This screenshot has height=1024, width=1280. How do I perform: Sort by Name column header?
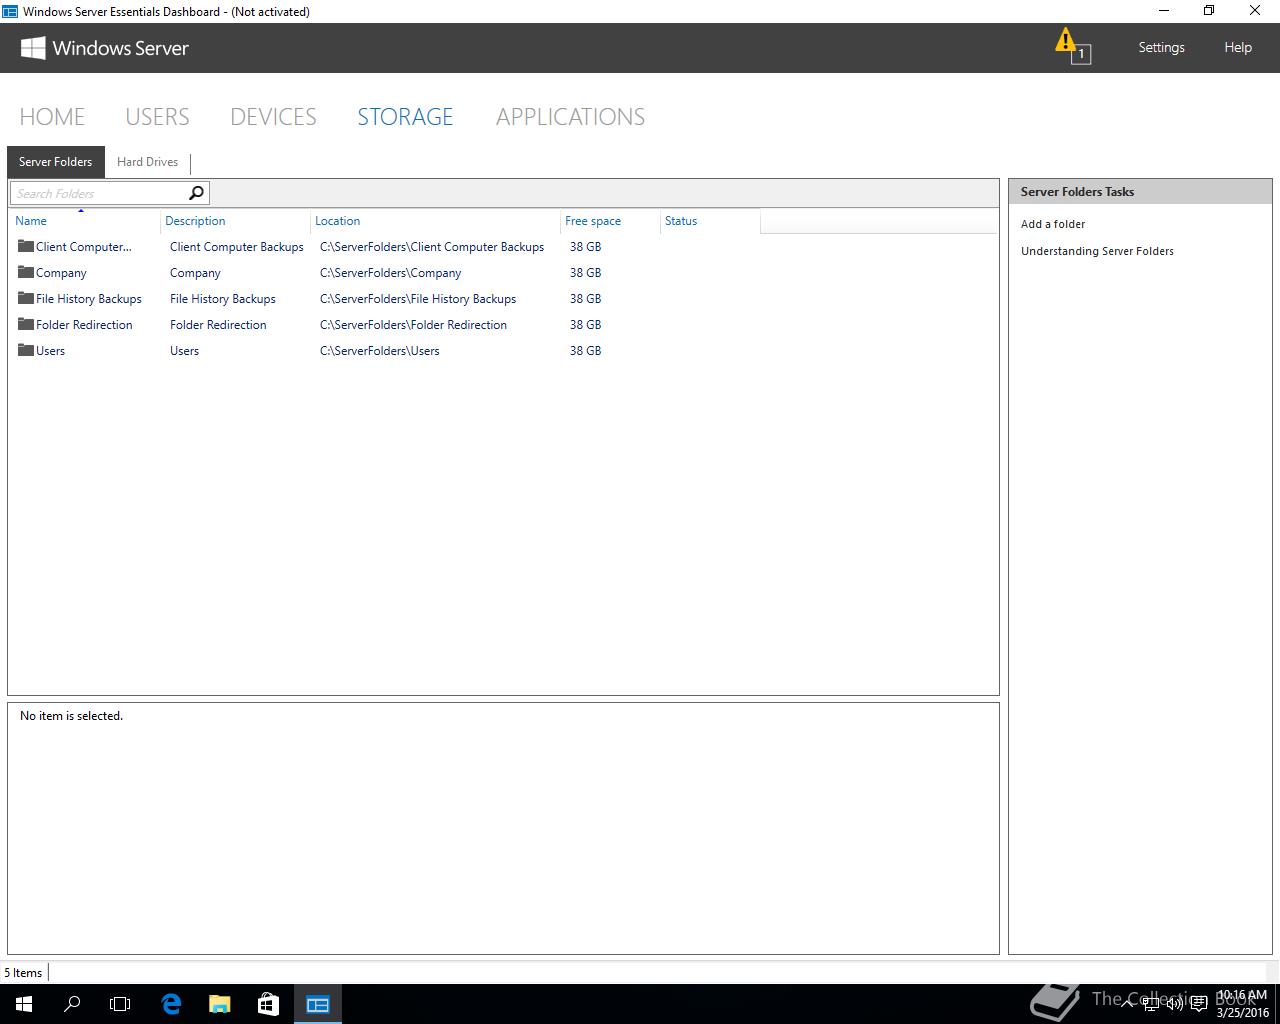point(84,221)
